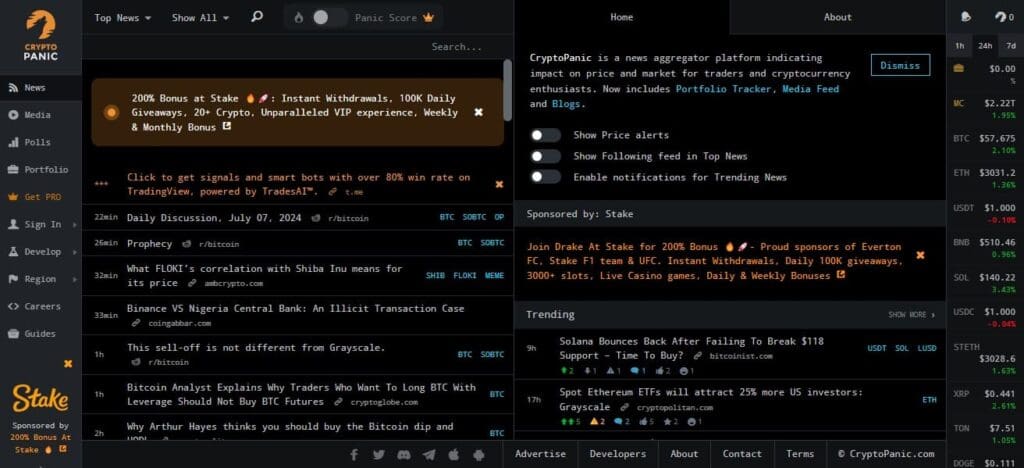Enable notifications for Trending News switch

[x=545, y=177]
